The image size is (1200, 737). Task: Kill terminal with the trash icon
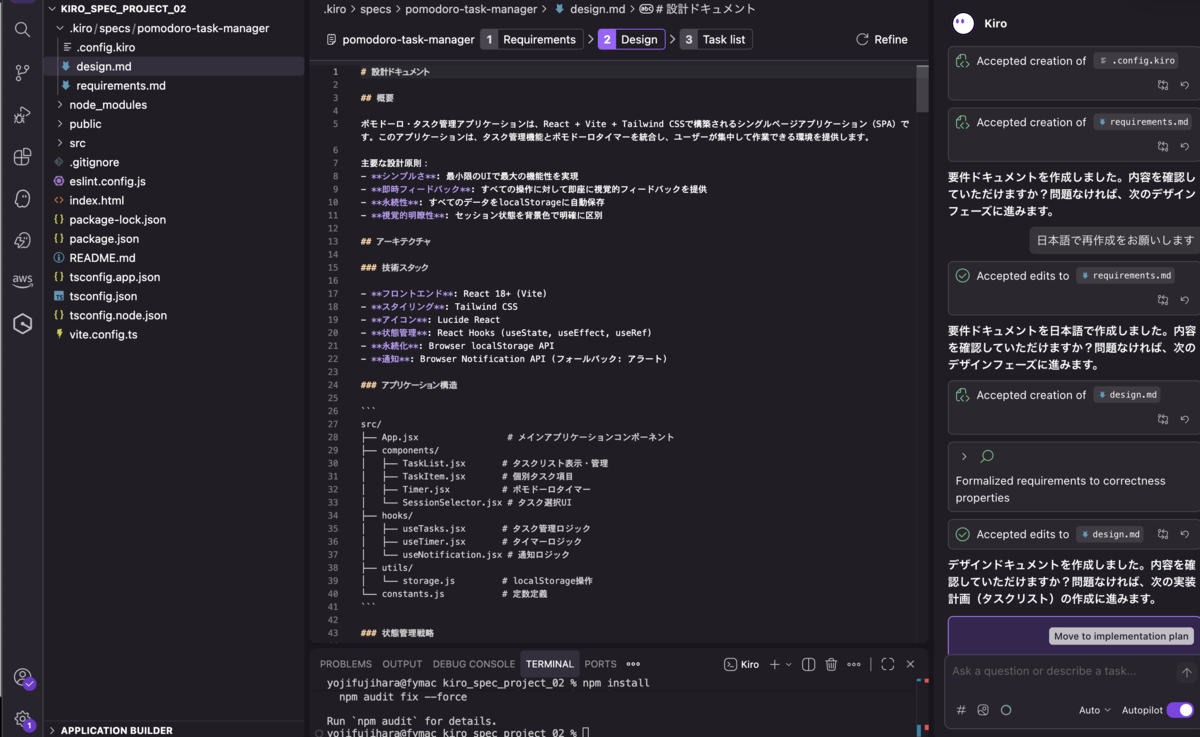pyautogui.click(x=831, y=664)
